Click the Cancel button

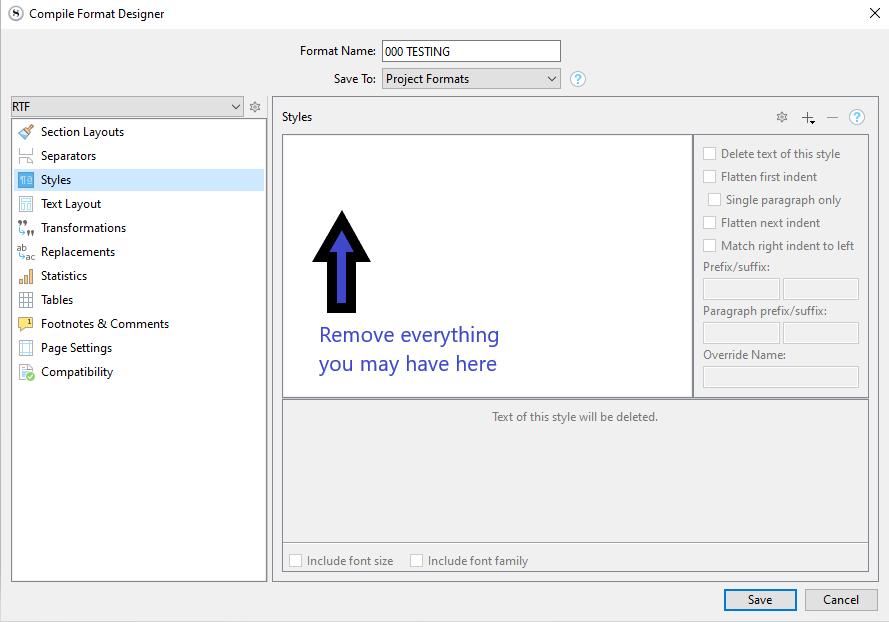pos(840,600)
